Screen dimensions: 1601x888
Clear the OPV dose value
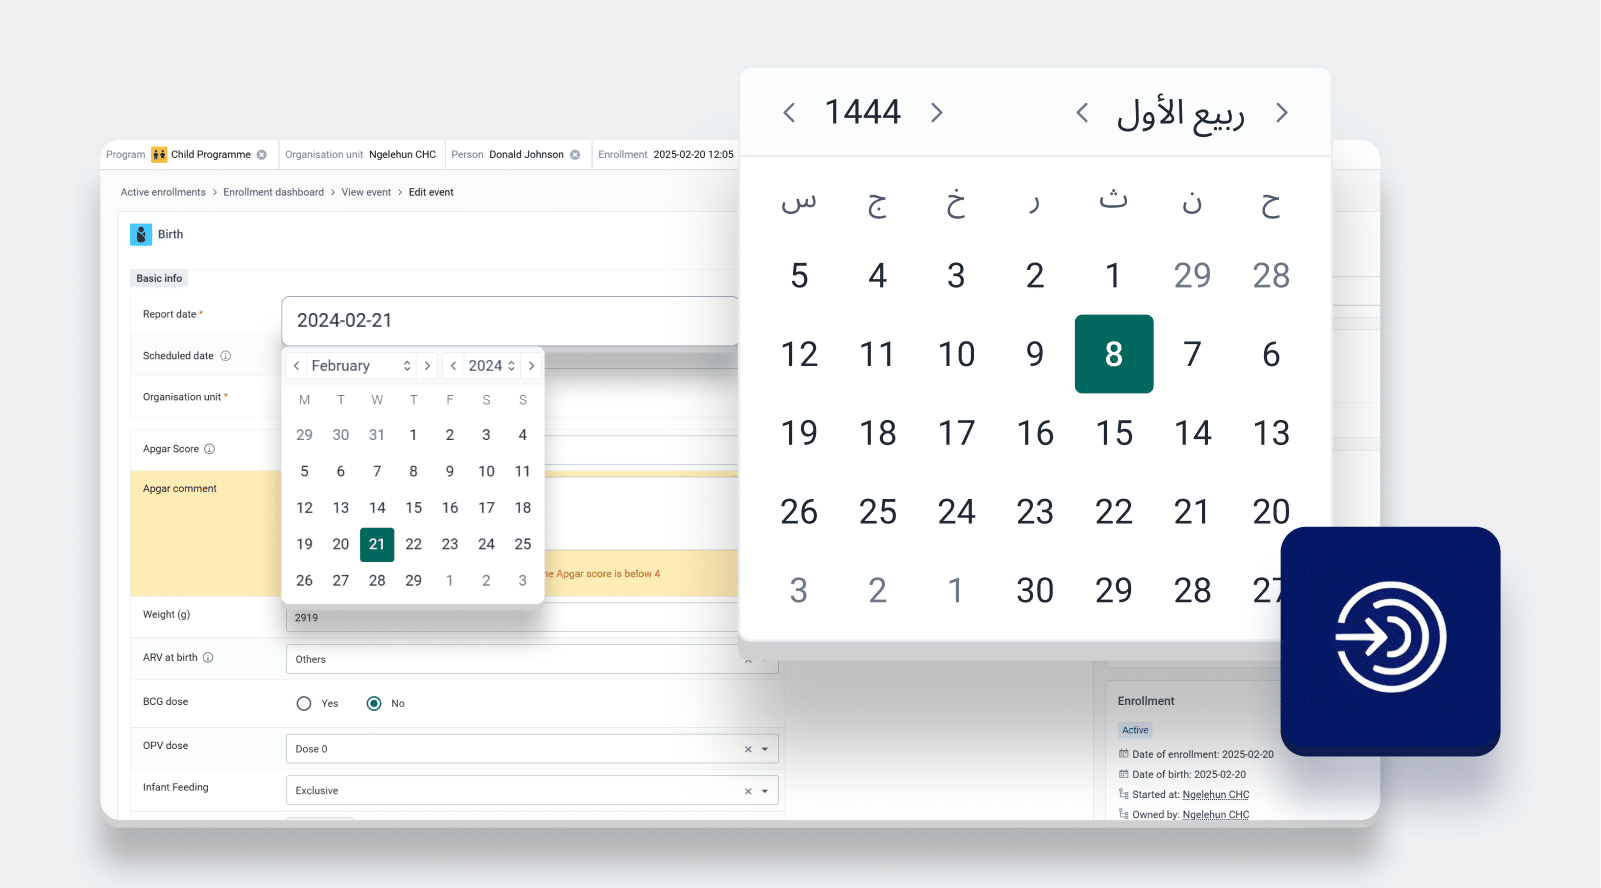pyautogui.click(x=748, y=749)
